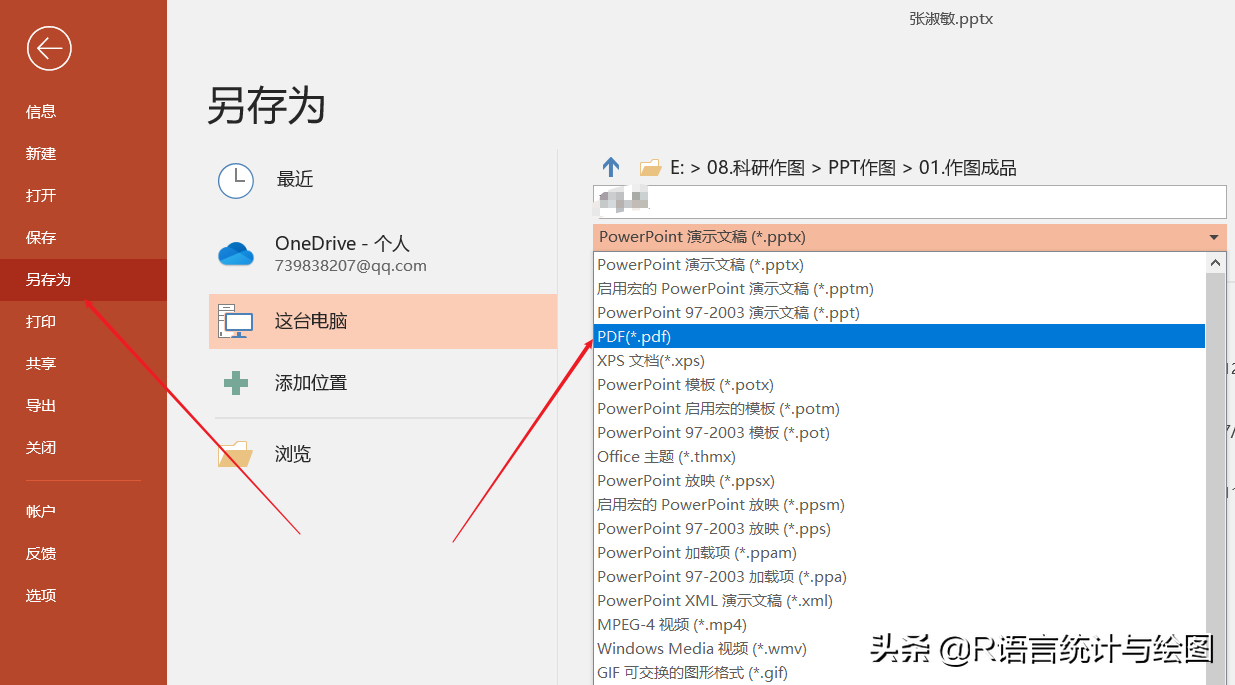The image size is (1235, 685).
Task: Open 选项 in the sidebar
Action: 41,596
